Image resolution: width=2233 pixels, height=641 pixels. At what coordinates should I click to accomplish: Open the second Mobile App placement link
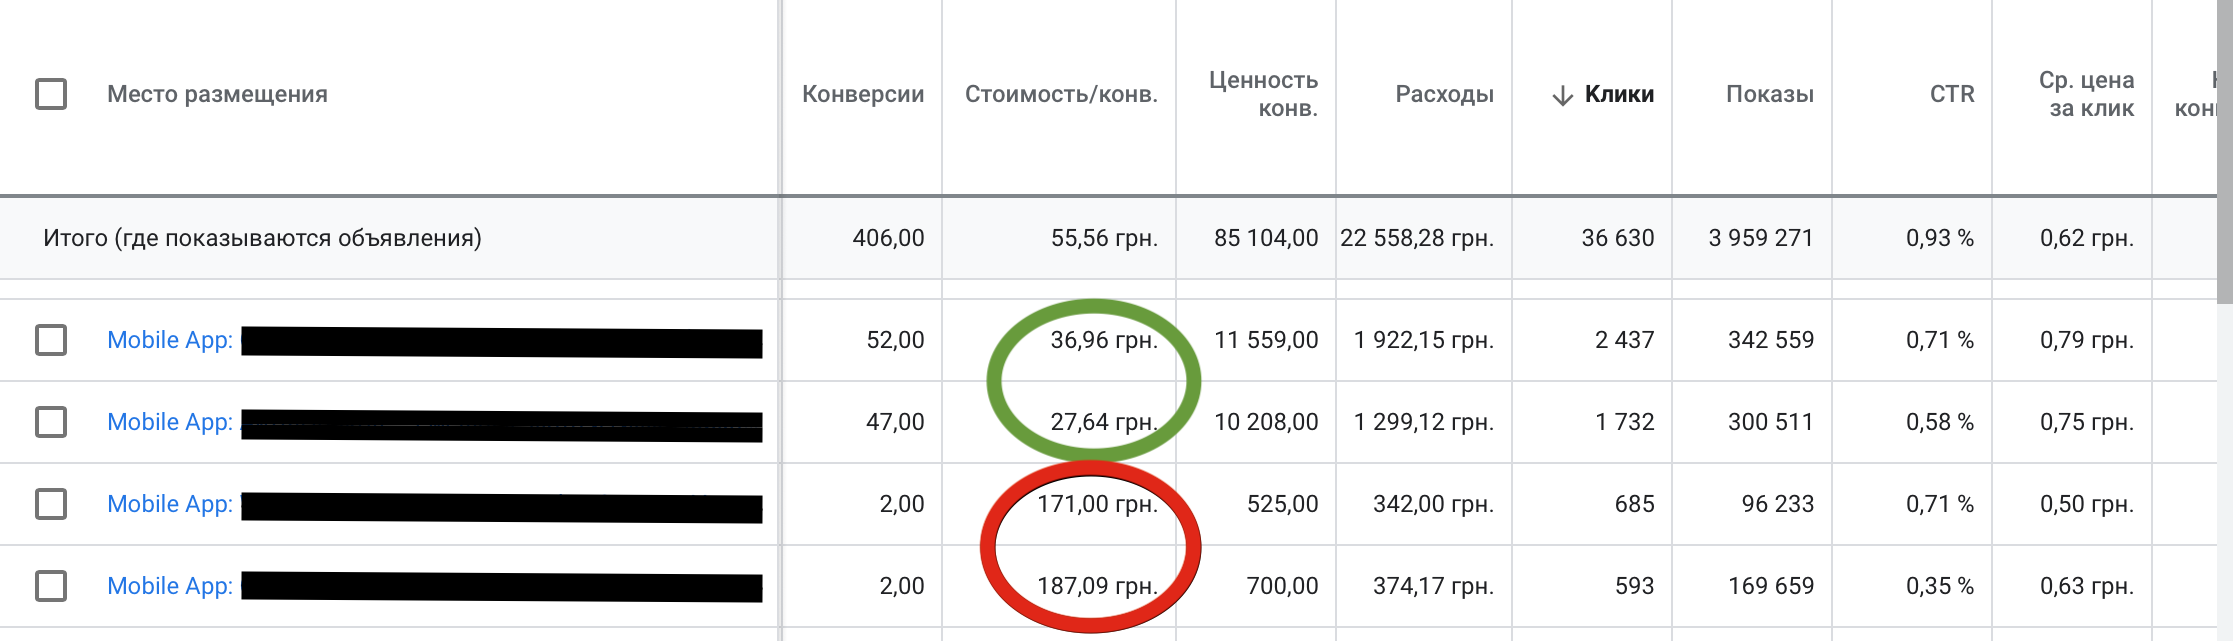click(170, 422)
